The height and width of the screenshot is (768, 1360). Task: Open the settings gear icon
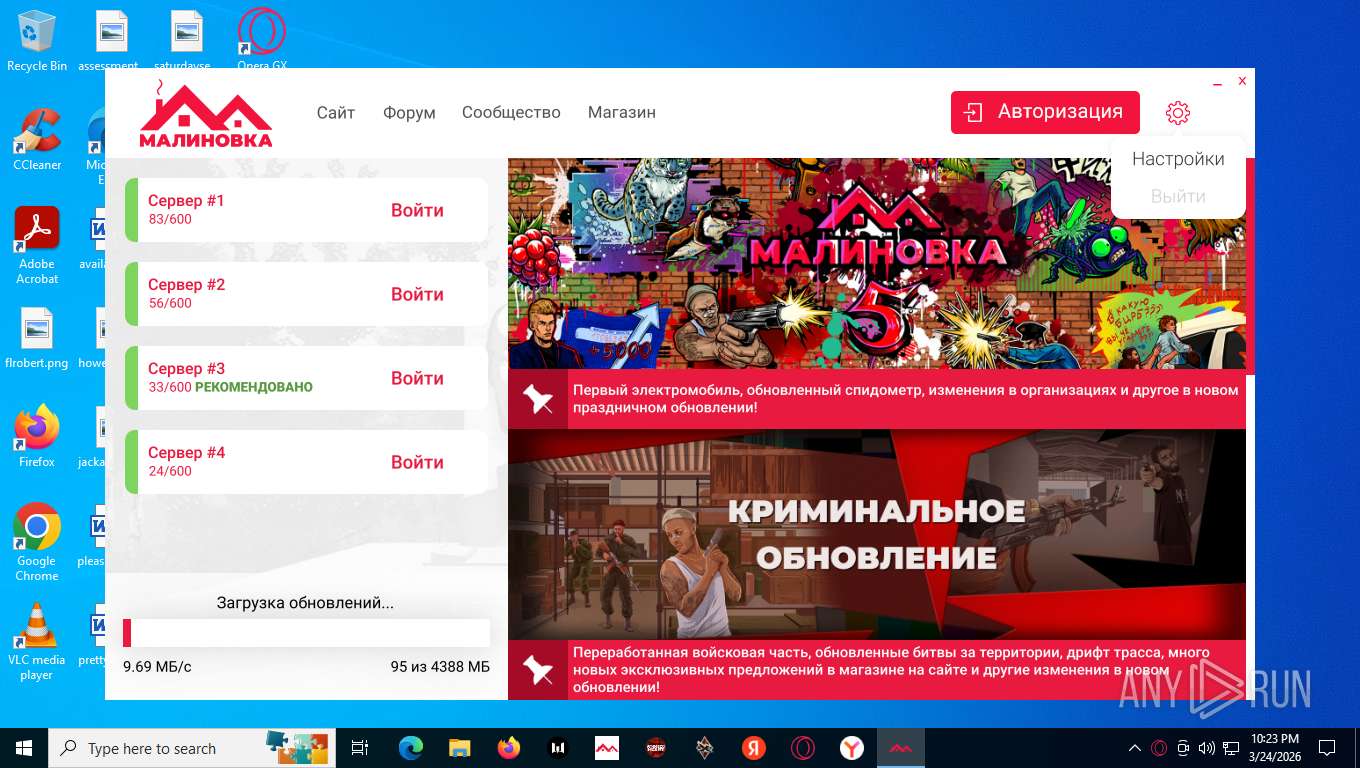point(1178,113)
